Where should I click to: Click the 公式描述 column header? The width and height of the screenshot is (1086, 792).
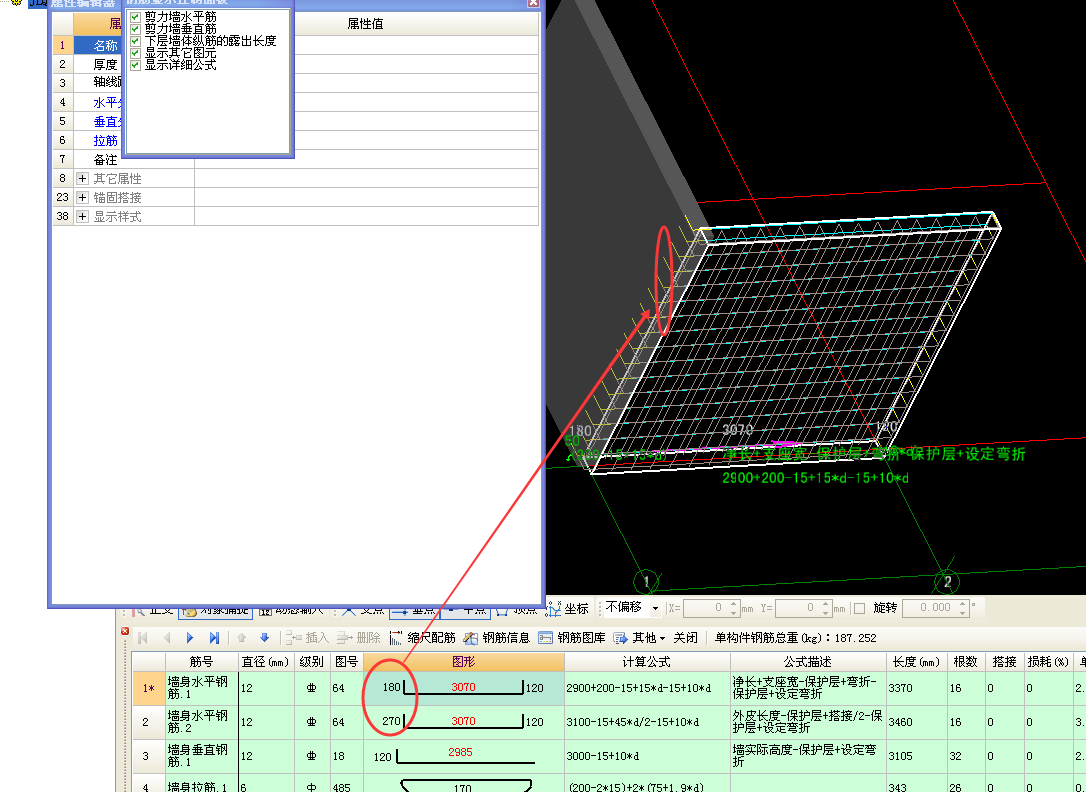tap(808, 662)
